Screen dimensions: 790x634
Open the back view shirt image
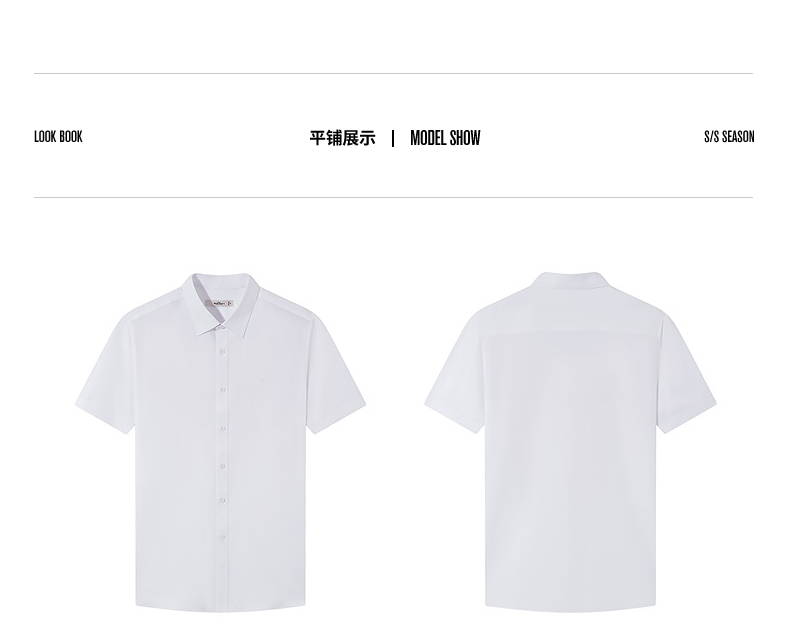(570, 441)
